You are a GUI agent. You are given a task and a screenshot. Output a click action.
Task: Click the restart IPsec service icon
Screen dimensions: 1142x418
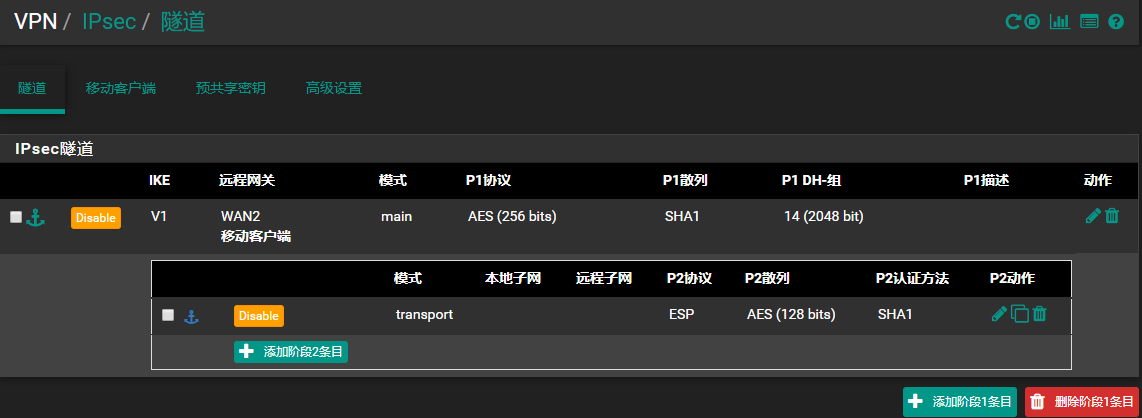1013,21
